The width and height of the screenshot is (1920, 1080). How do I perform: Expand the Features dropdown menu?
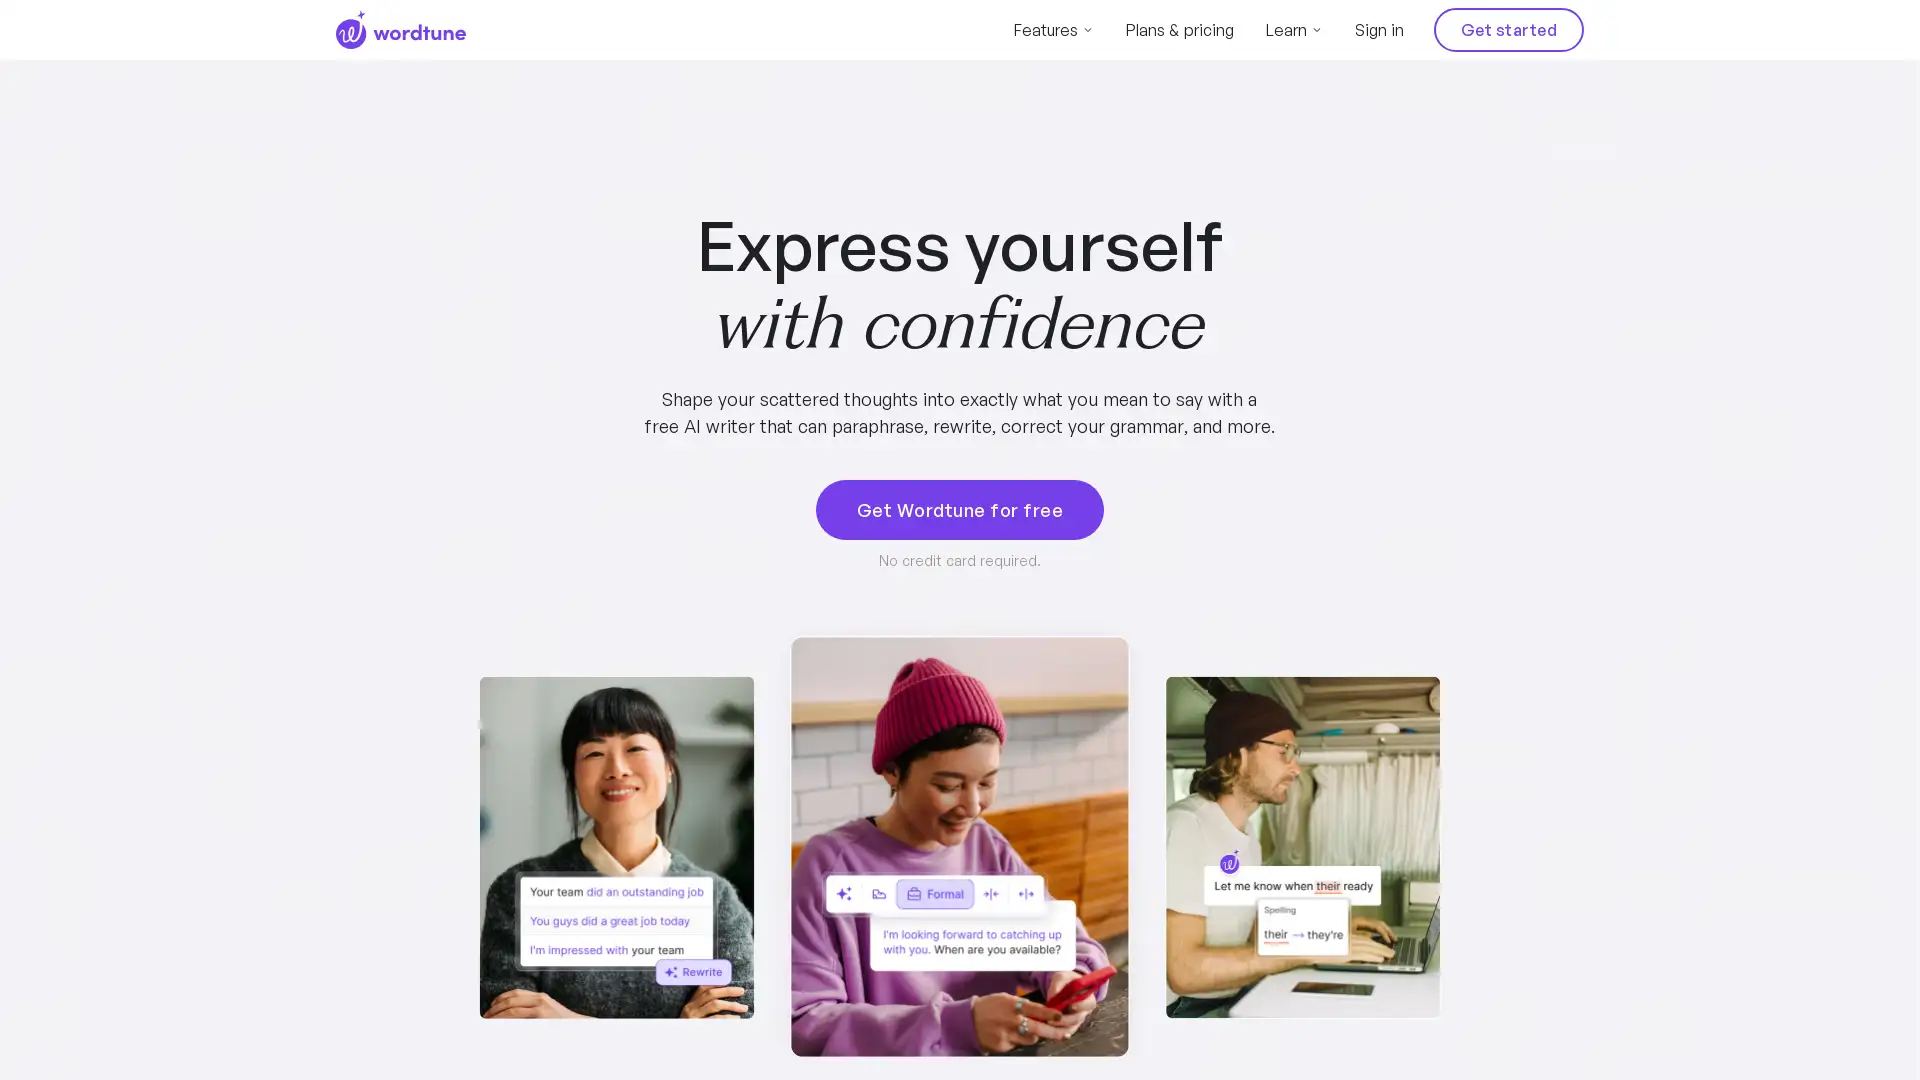1052,29
